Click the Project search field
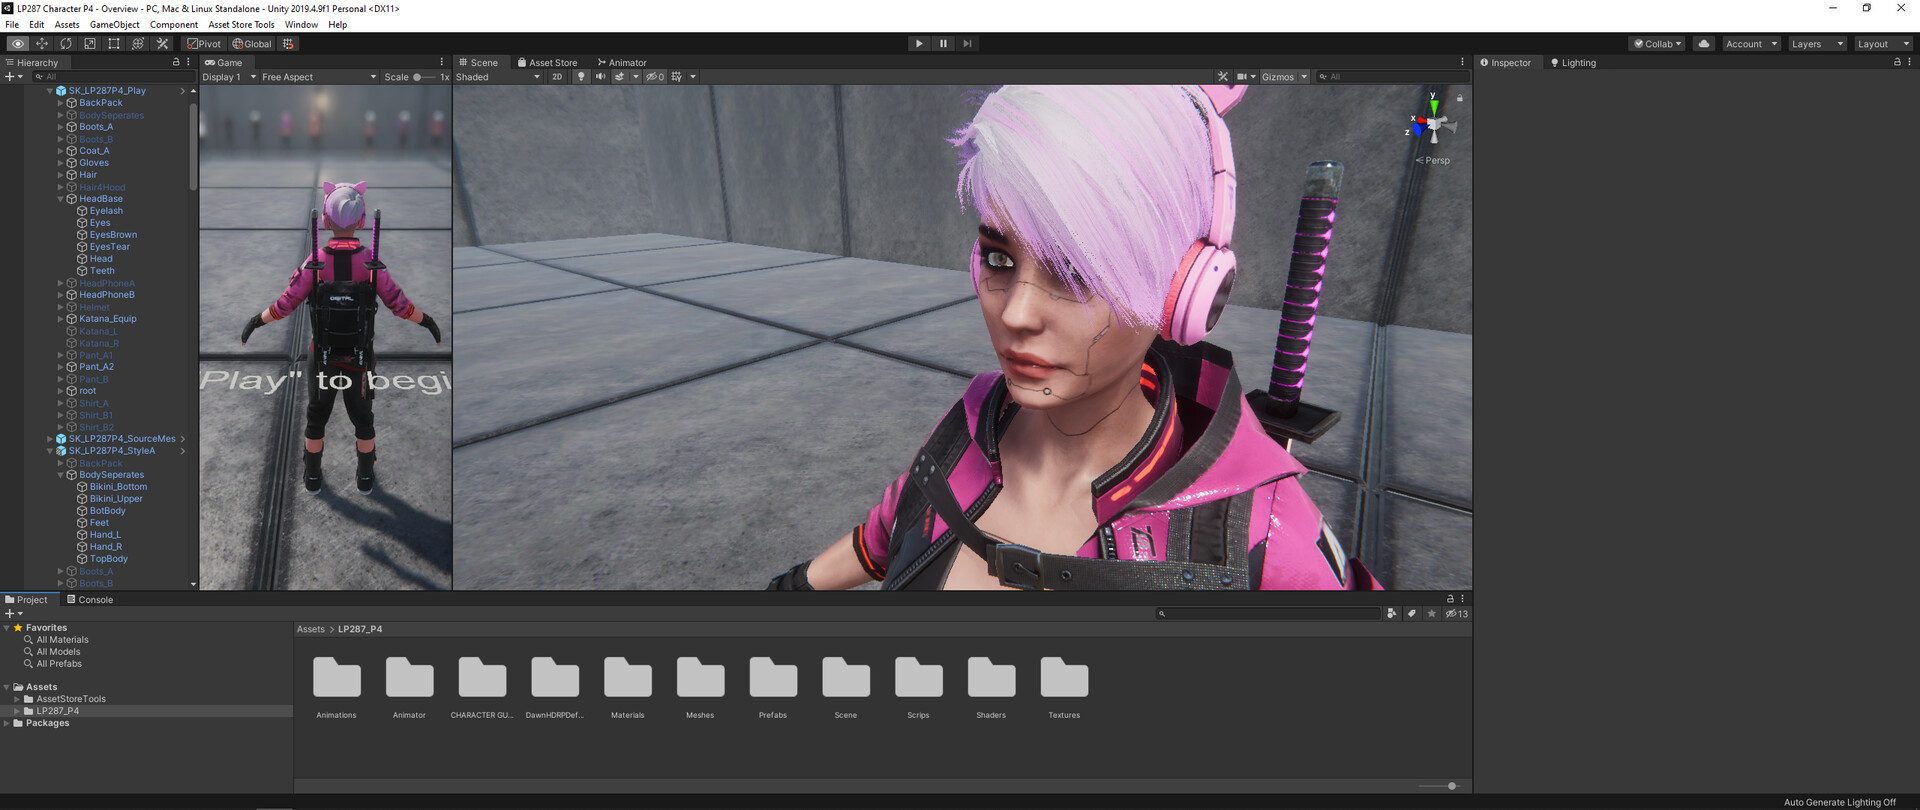The width and height of the screenshot is (1920, 810). (x=1268, y=614)
